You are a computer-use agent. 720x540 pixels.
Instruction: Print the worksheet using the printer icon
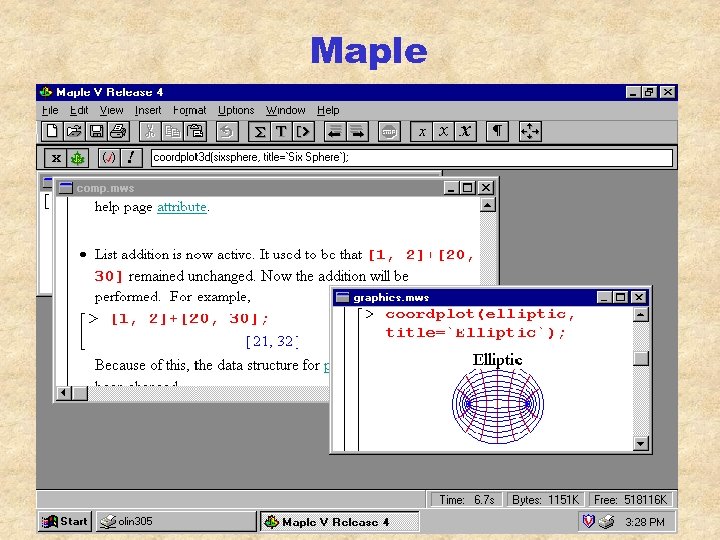tap(118, 131)
